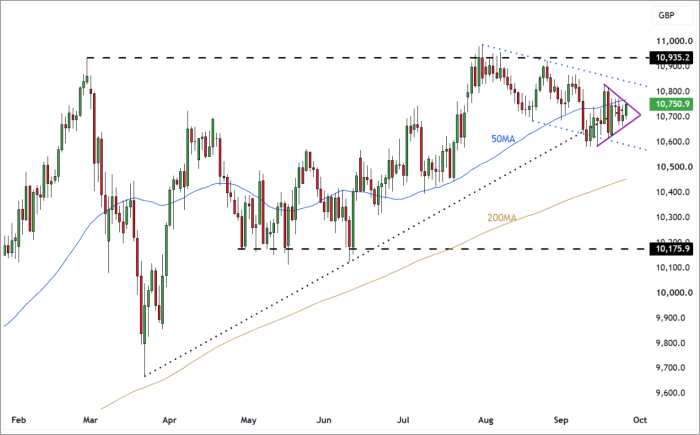Click the Feb label on time axis

pyautogui.click(x=19, y=420)
